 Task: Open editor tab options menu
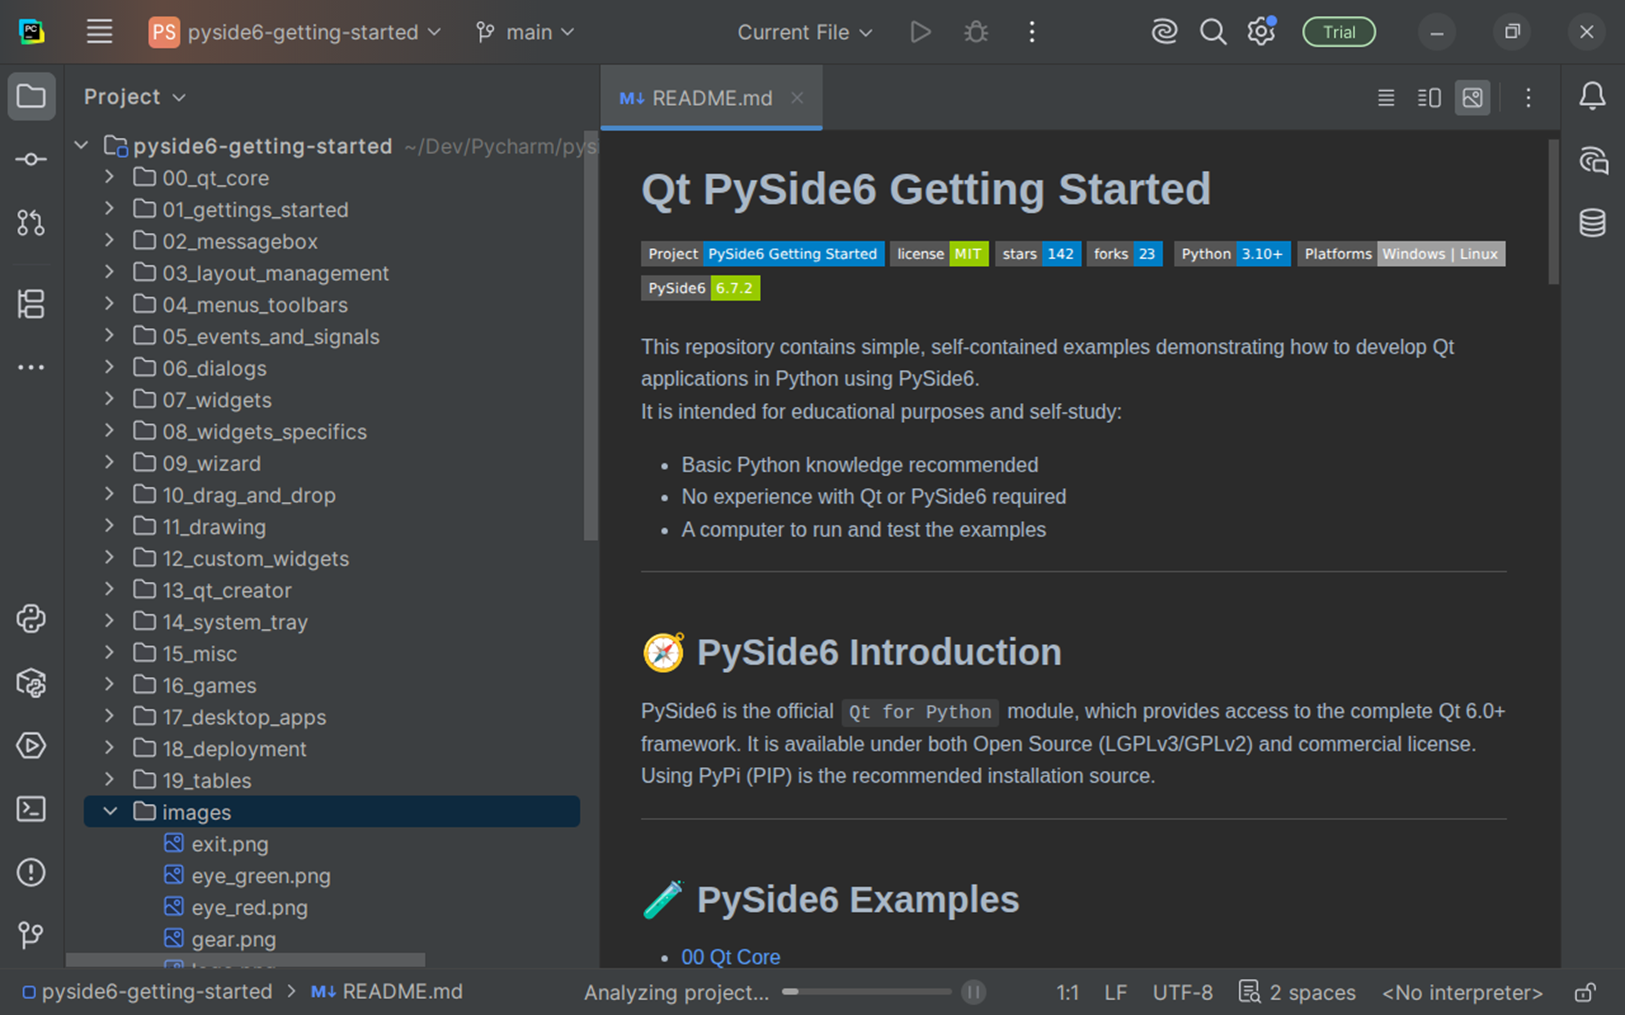(x=1528, y=98)
